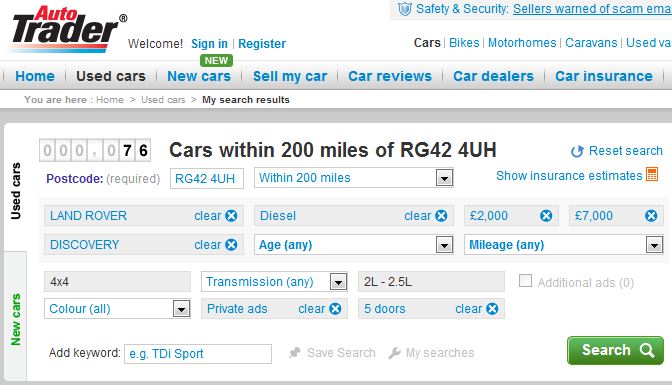Image resolution: width=672 pixels, height=385 pixels.
Task: Open the Transmission (any) dropdown
Action: click(274, 282)
